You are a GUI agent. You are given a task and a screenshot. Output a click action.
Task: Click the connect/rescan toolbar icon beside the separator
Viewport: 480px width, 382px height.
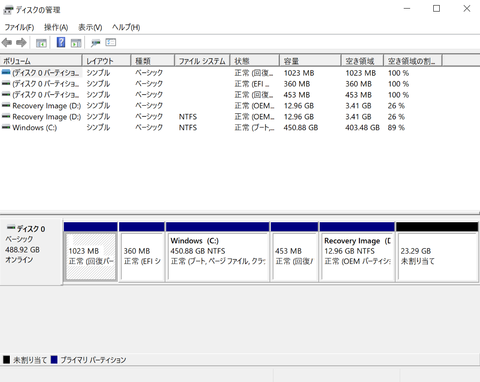96,43
